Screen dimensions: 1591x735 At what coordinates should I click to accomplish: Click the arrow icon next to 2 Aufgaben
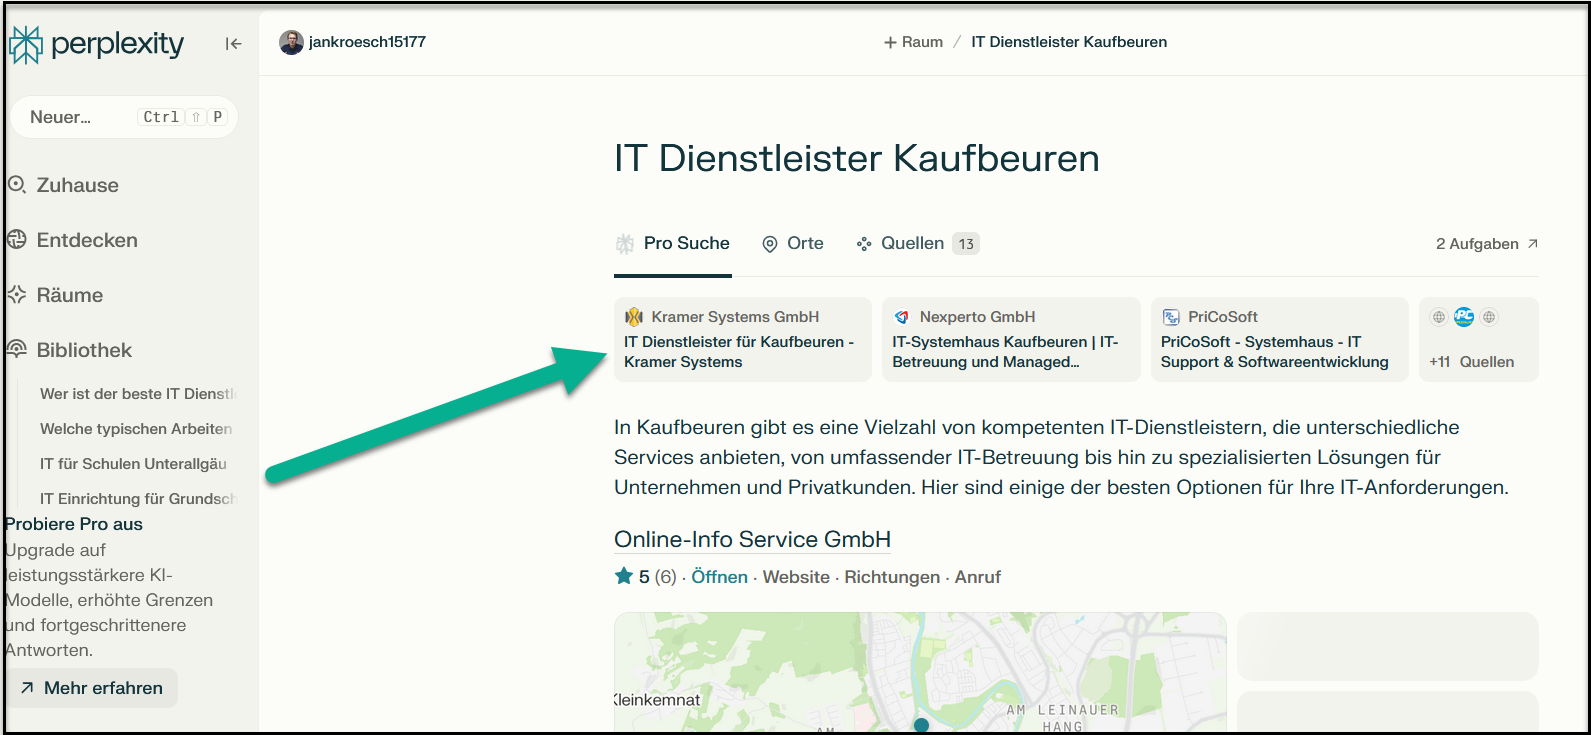point(1532,243)
